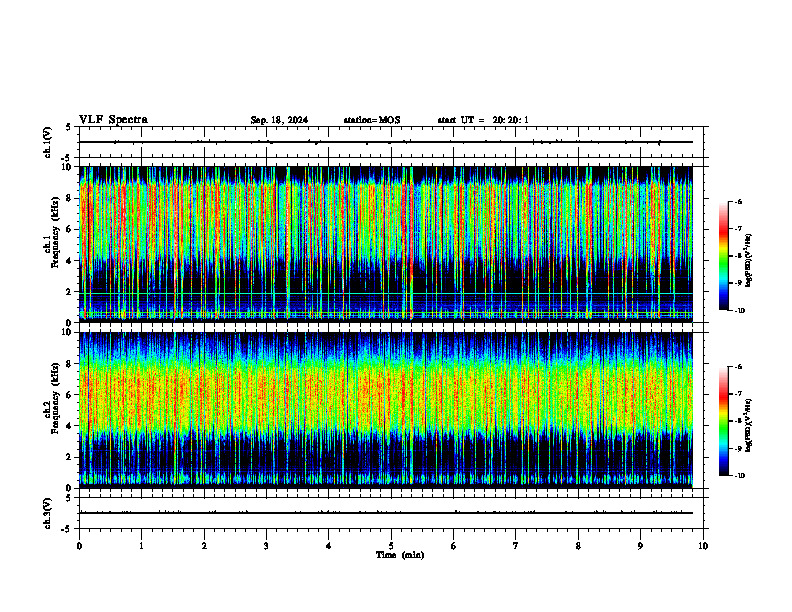
Task: Click the 'station=MOS' label
Action: 372,120
